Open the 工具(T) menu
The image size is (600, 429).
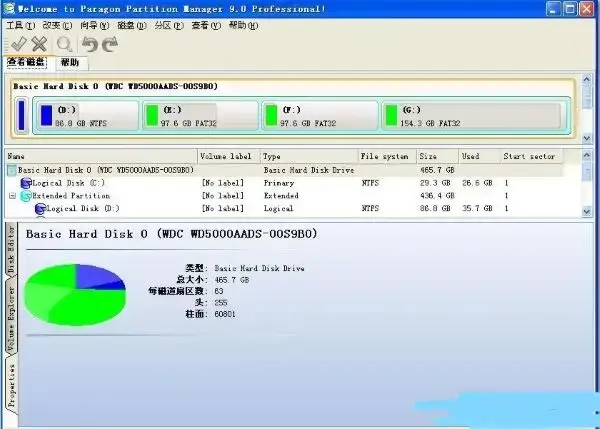[x=20, y=26]
